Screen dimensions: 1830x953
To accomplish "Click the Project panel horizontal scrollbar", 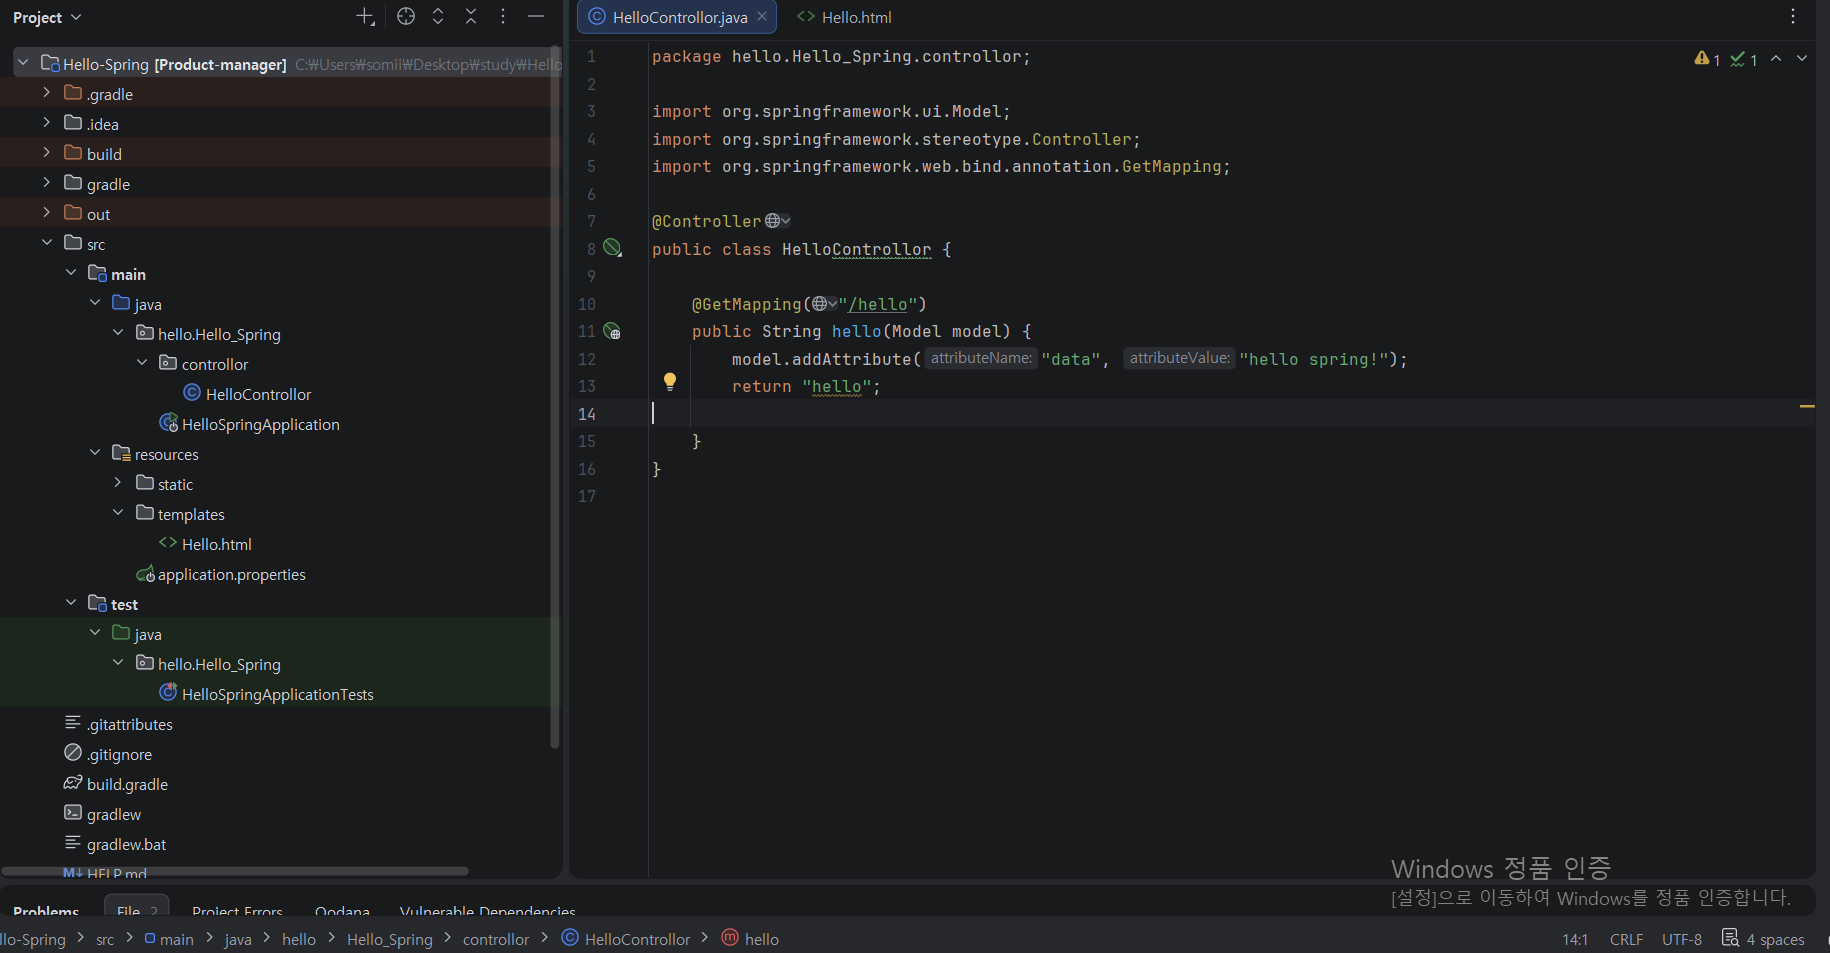I will click(235, 871).
